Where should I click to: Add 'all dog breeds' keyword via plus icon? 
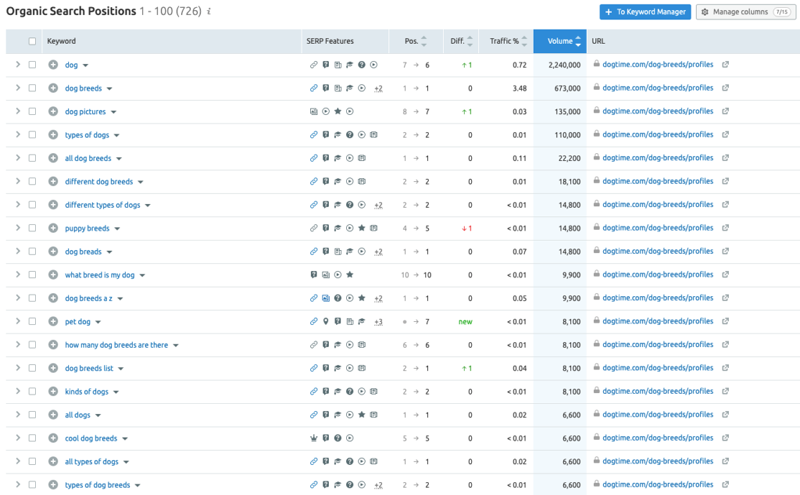click(53, 158)
